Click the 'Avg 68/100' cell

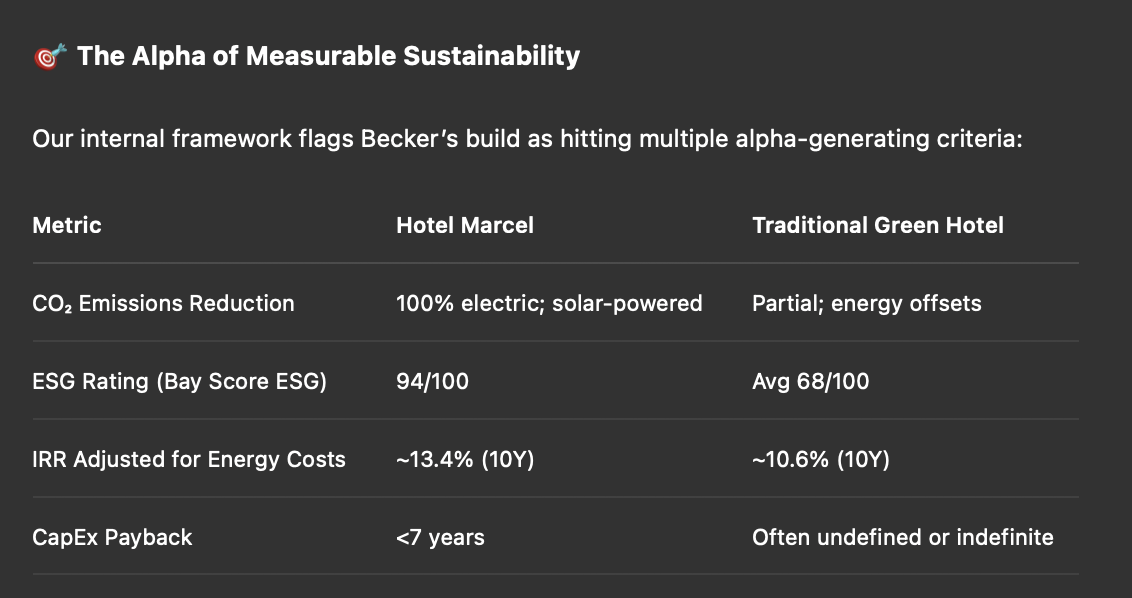[x=811, y=381]
